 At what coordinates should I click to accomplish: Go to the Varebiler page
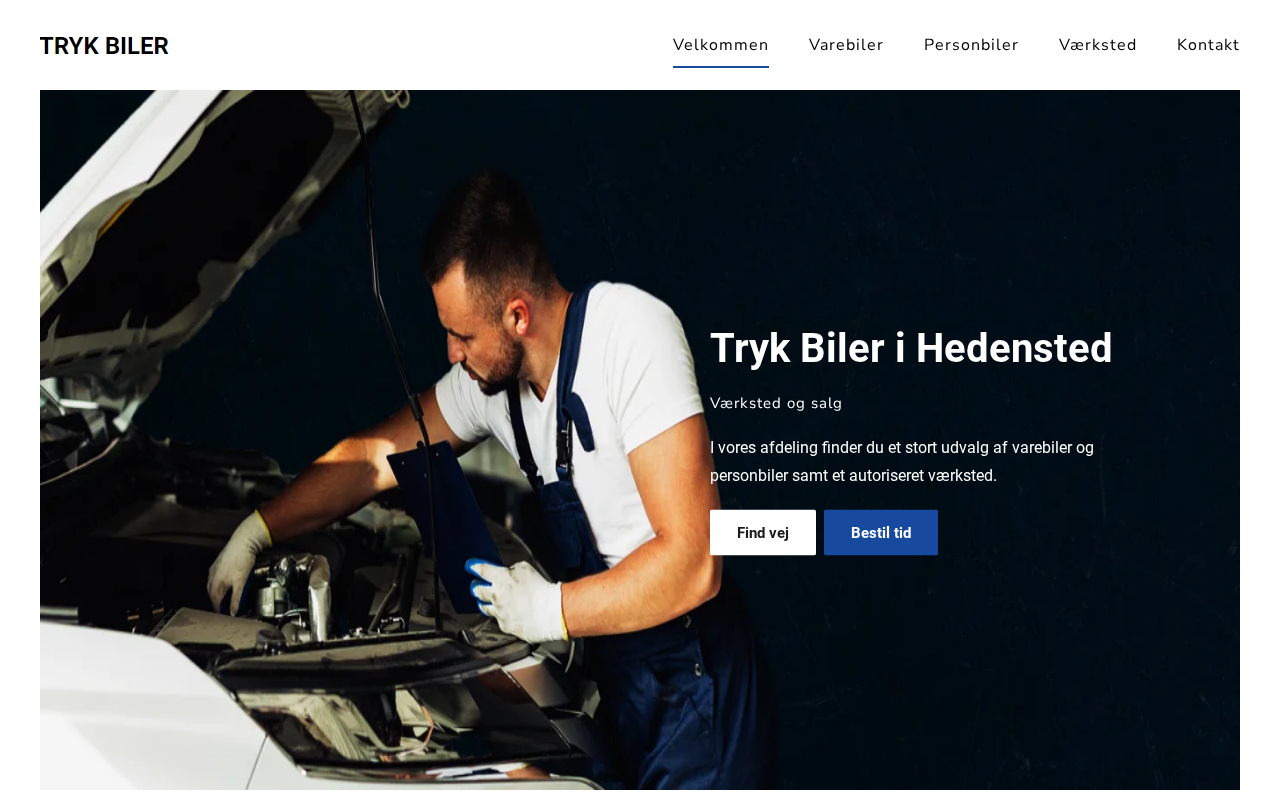click(x=846, y=45)
